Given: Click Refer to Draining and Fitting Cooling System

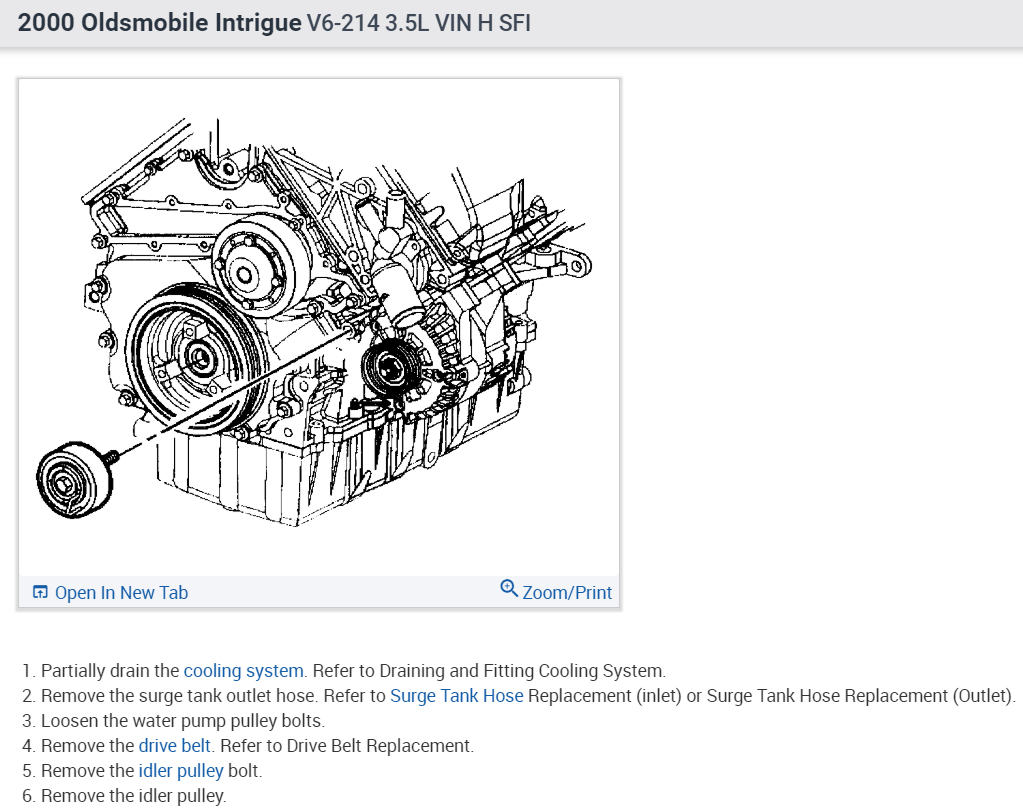Looking at the screenshot, I should (x=489, y=671).
